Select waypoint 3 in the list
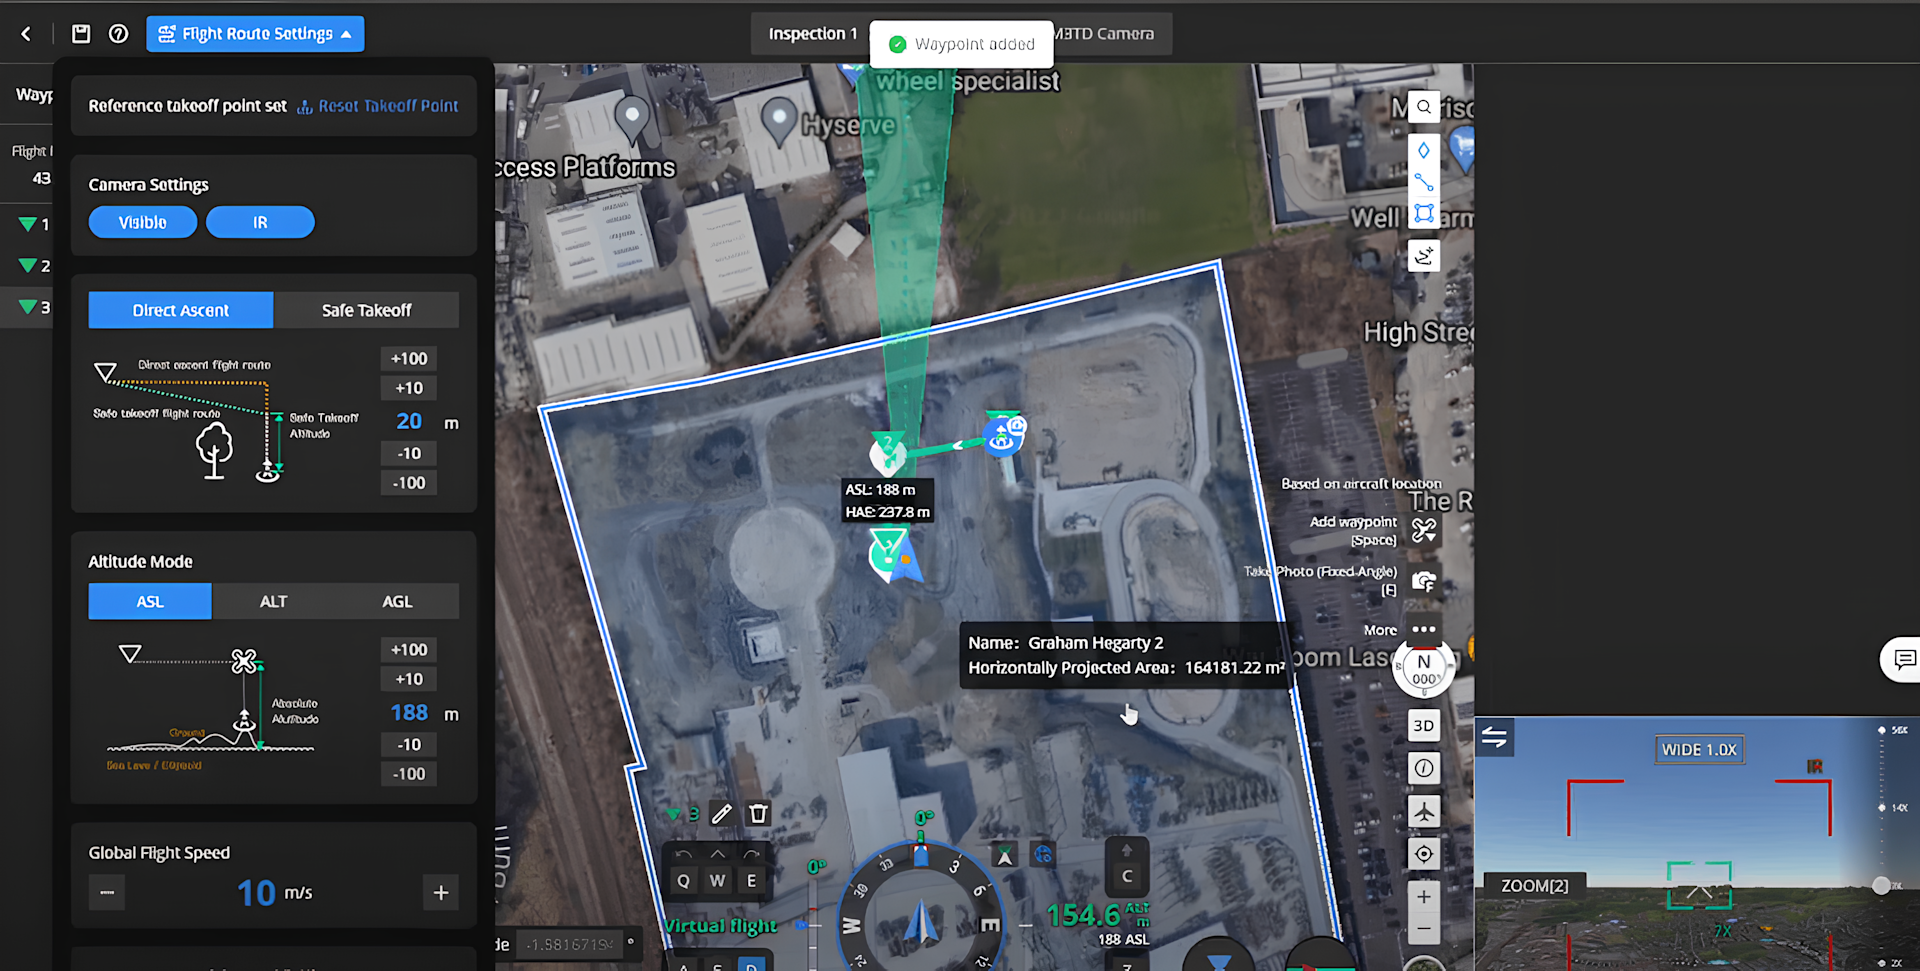The width and height of the screenshot is (1920, 971). pyautogui.click(x=34, y=307)
